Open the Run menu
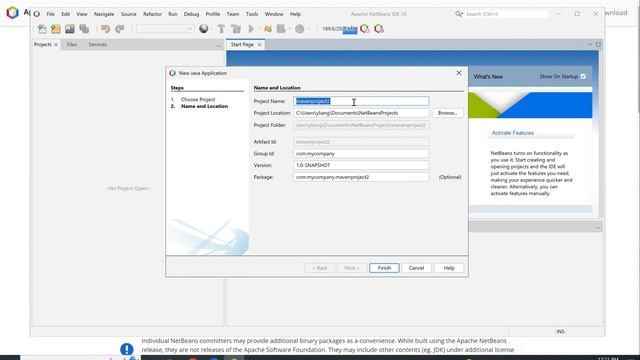640x360 pixels. coord(173,14)
